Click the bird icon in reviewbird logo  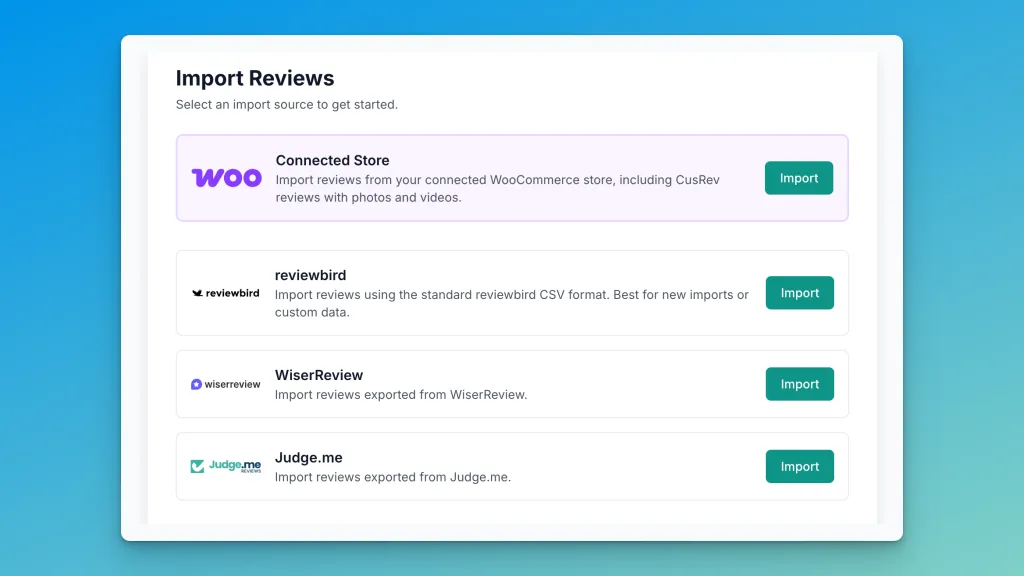[197, 293]
